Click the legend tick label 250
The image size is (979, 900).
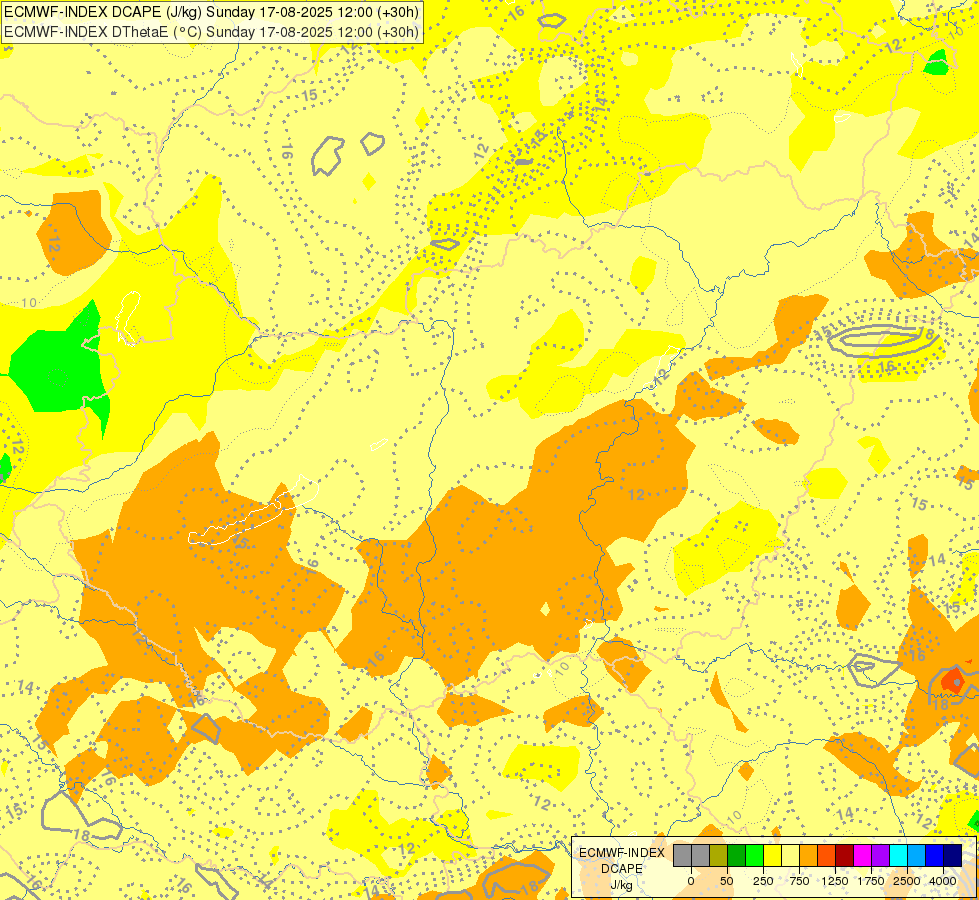coord(763,881)
